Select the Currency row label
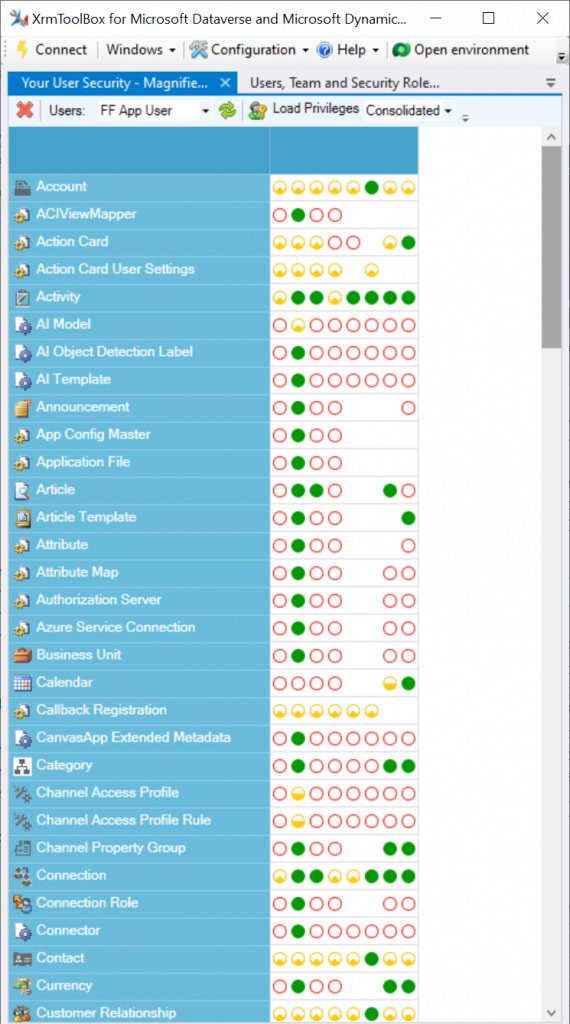The width and height of the screenshot is (570, 1024). (x=64, y=985)
